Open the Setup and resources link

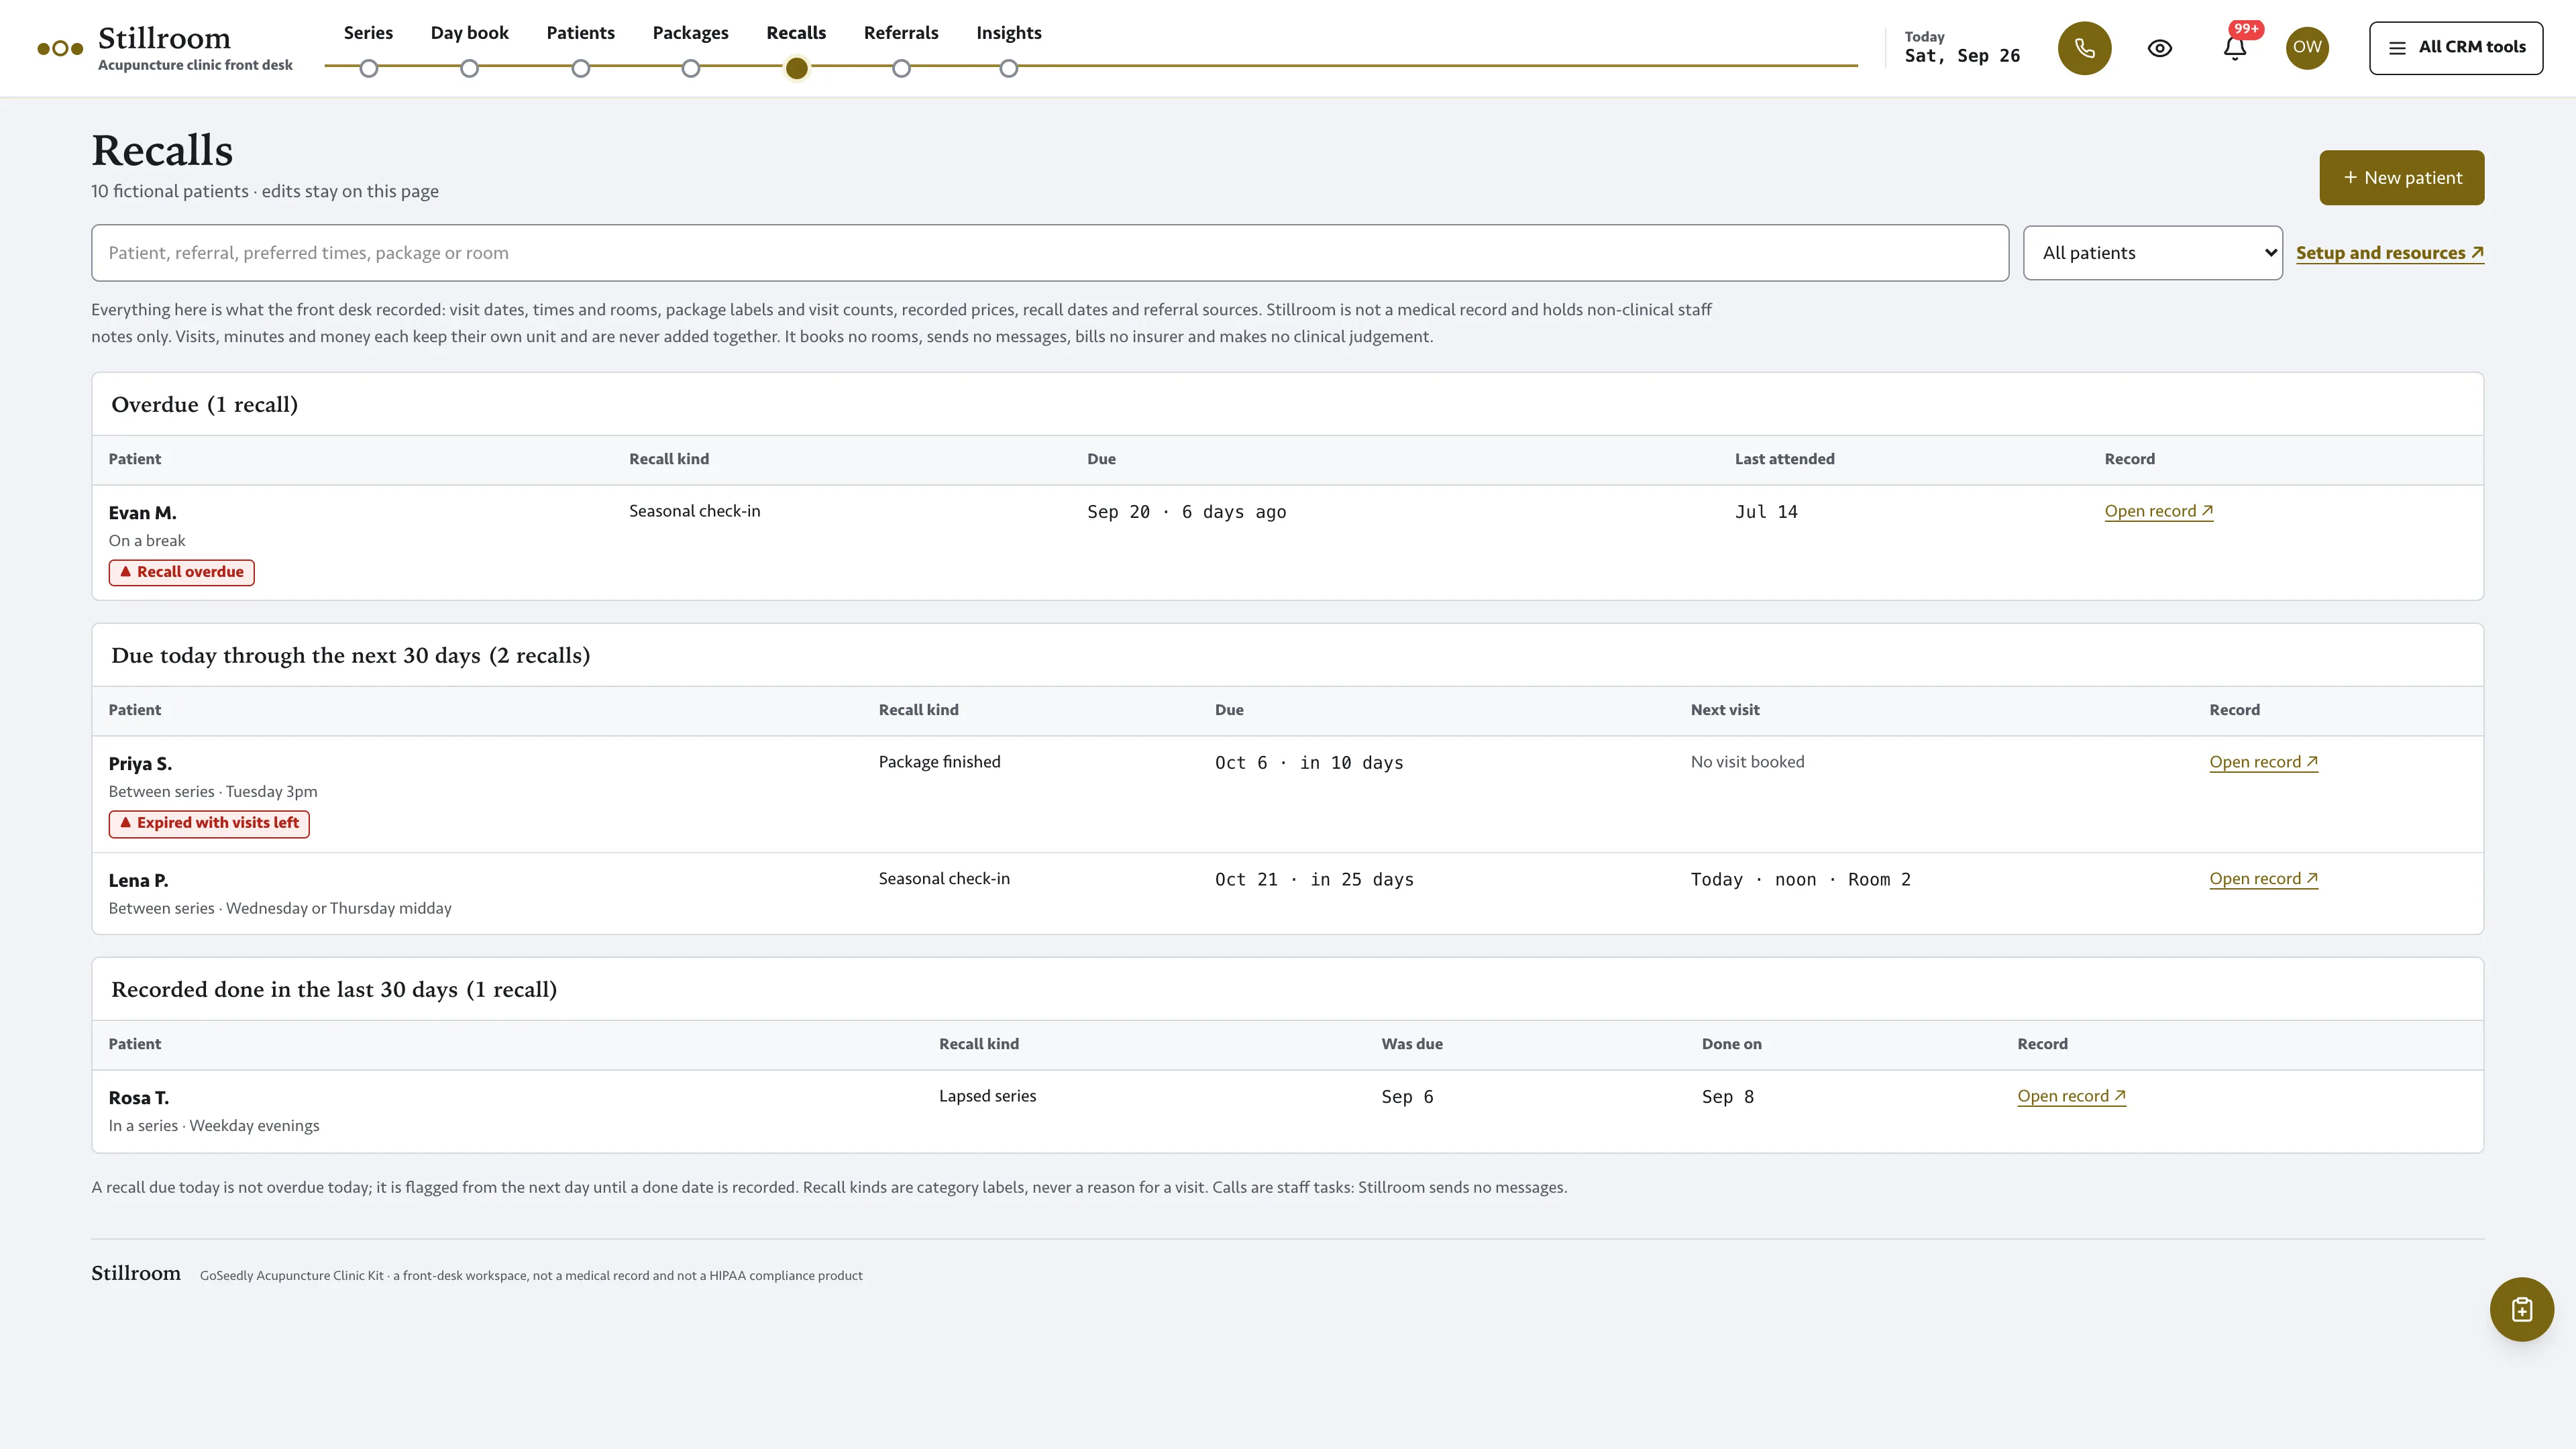coord(2390,253)
